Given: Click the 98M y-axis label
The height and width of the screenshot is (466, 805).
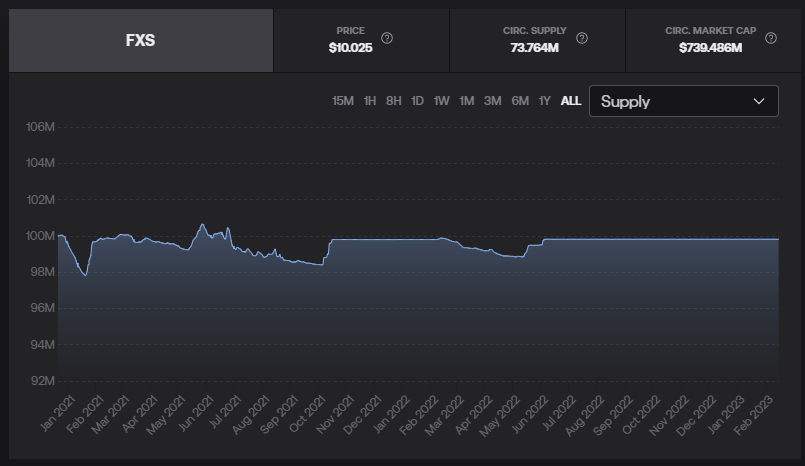Looking at the screenshot, I should (x=43, y=272).
